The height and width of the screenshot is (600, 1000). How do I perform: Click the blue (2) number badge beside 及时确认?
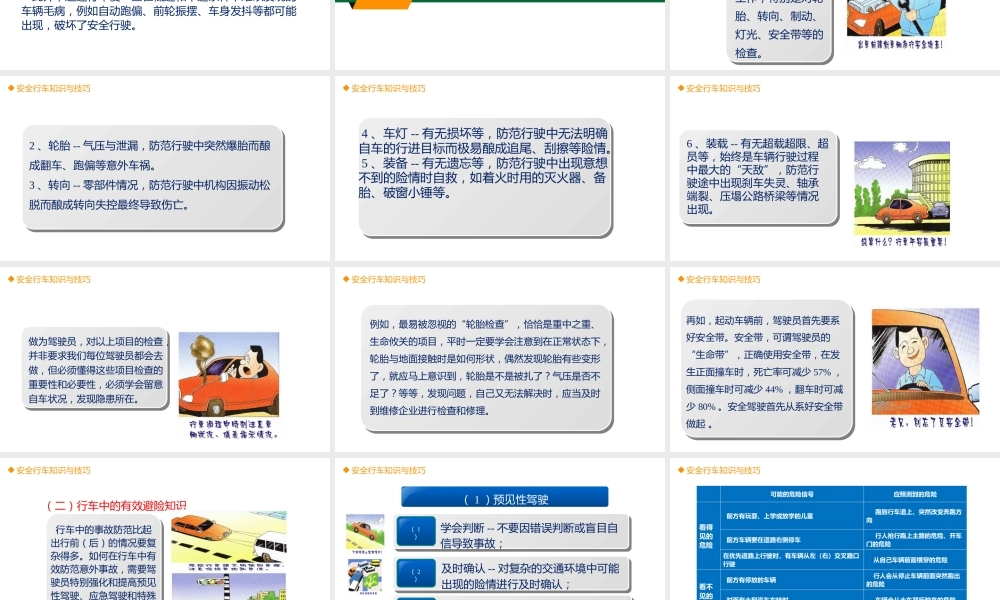click(x=416, y=573)
